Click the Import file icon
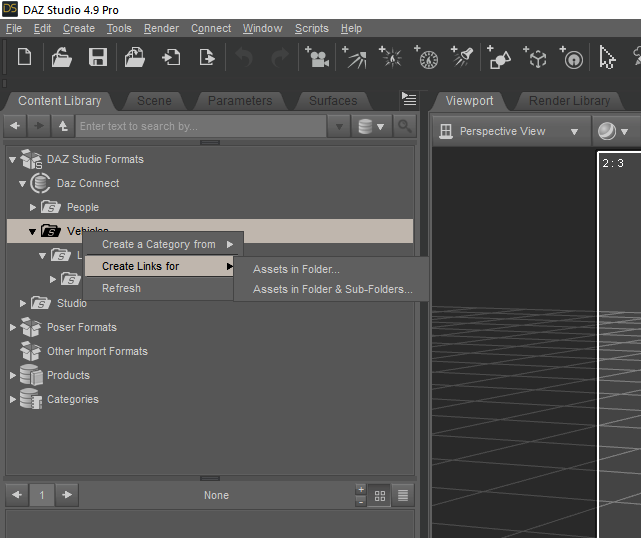641x538 pixels. pos(171,57)
